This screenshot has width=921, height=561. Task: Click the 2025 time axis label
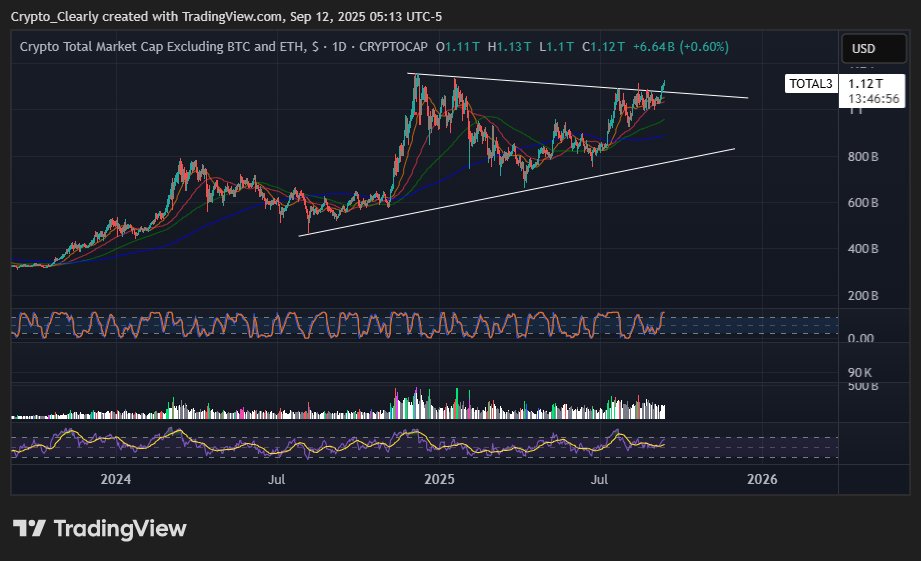pos(439,479)
